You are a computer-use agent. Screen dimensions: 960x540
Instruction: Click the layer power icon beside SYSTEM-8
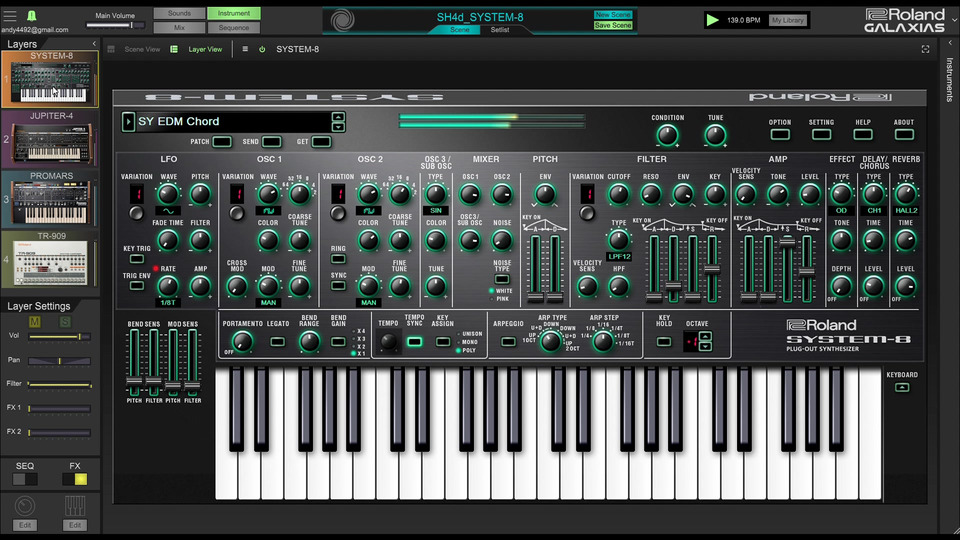click(262, 49)
